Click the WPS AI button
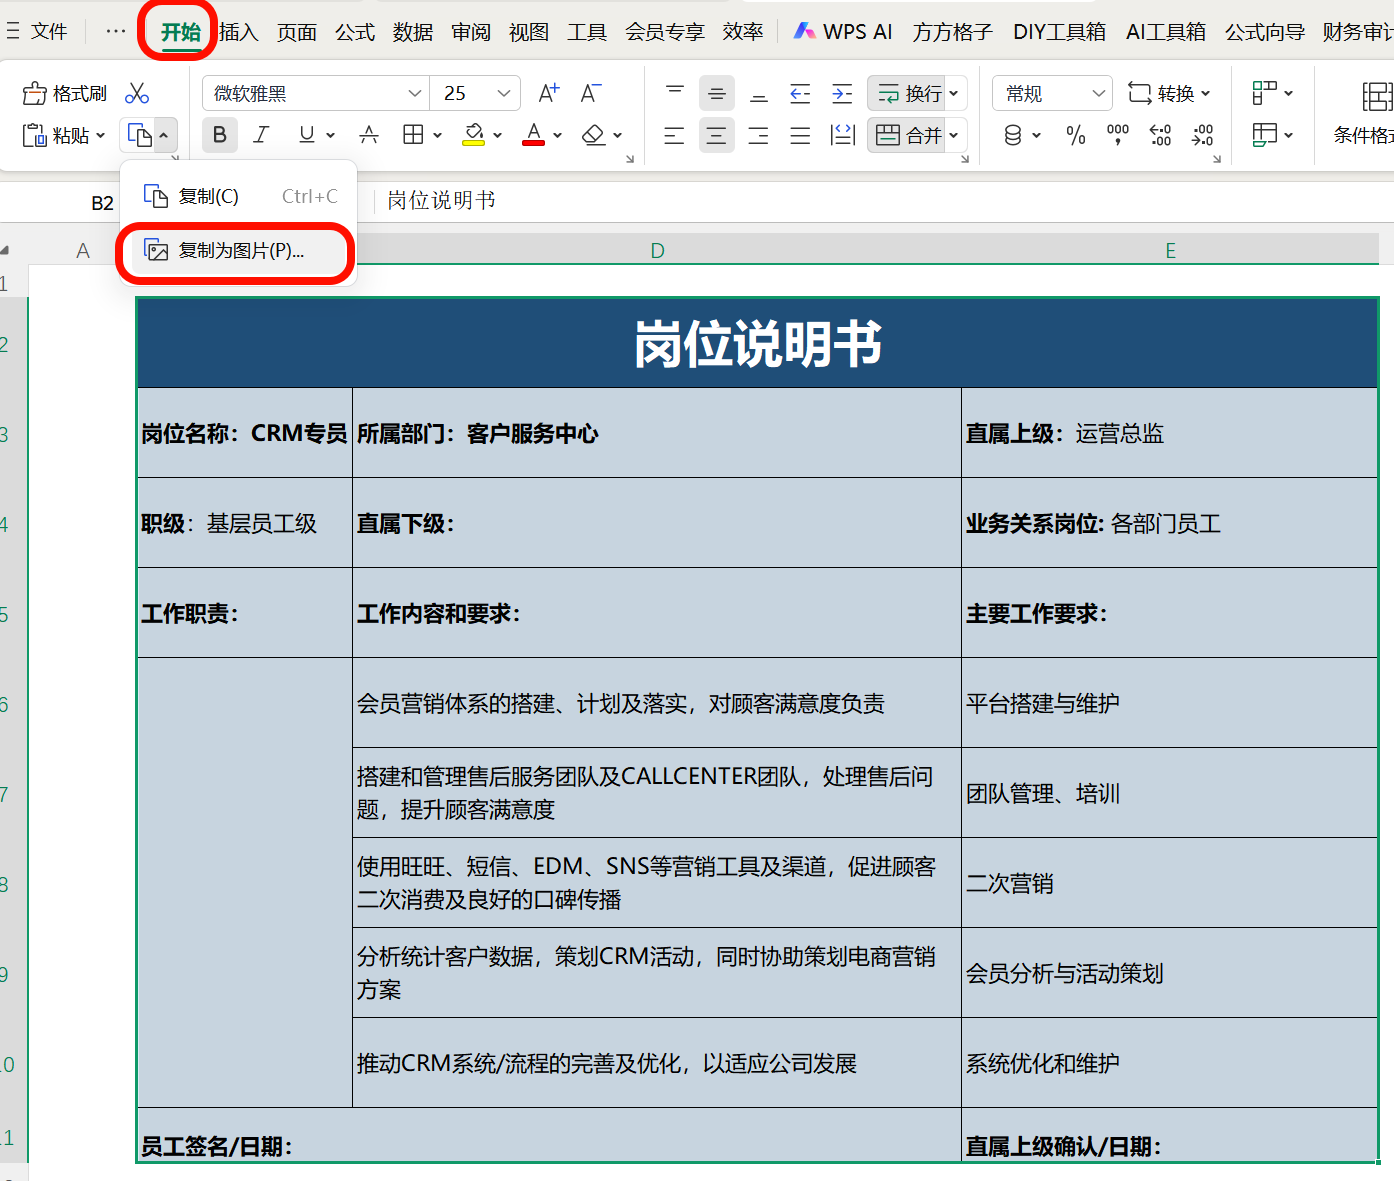This screenshot has height=1181, width=1394. pos(843,31)
